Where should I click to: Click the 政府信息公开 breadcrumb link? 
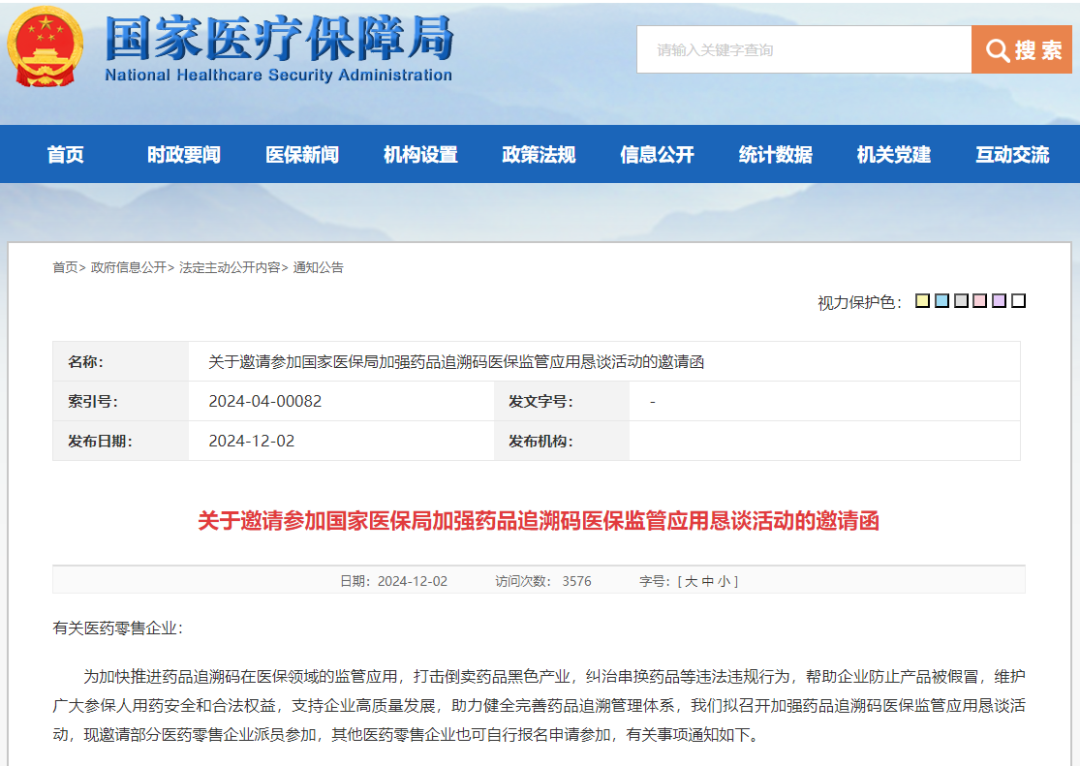pyautogui.click(x=128, y=268)
